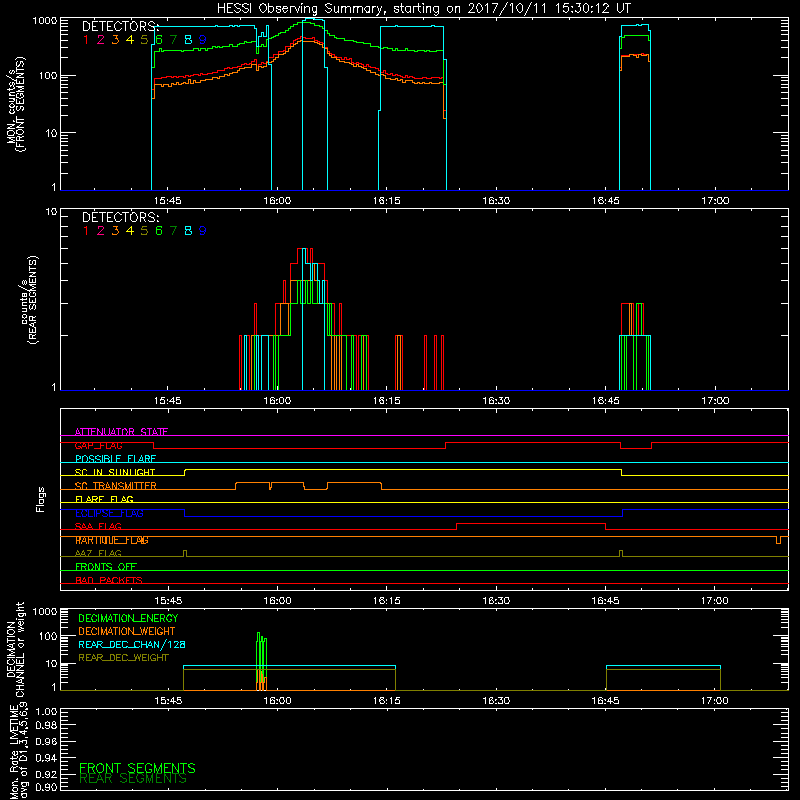Click magenta detector 2 in front segments legend

(x=101, y=40)
